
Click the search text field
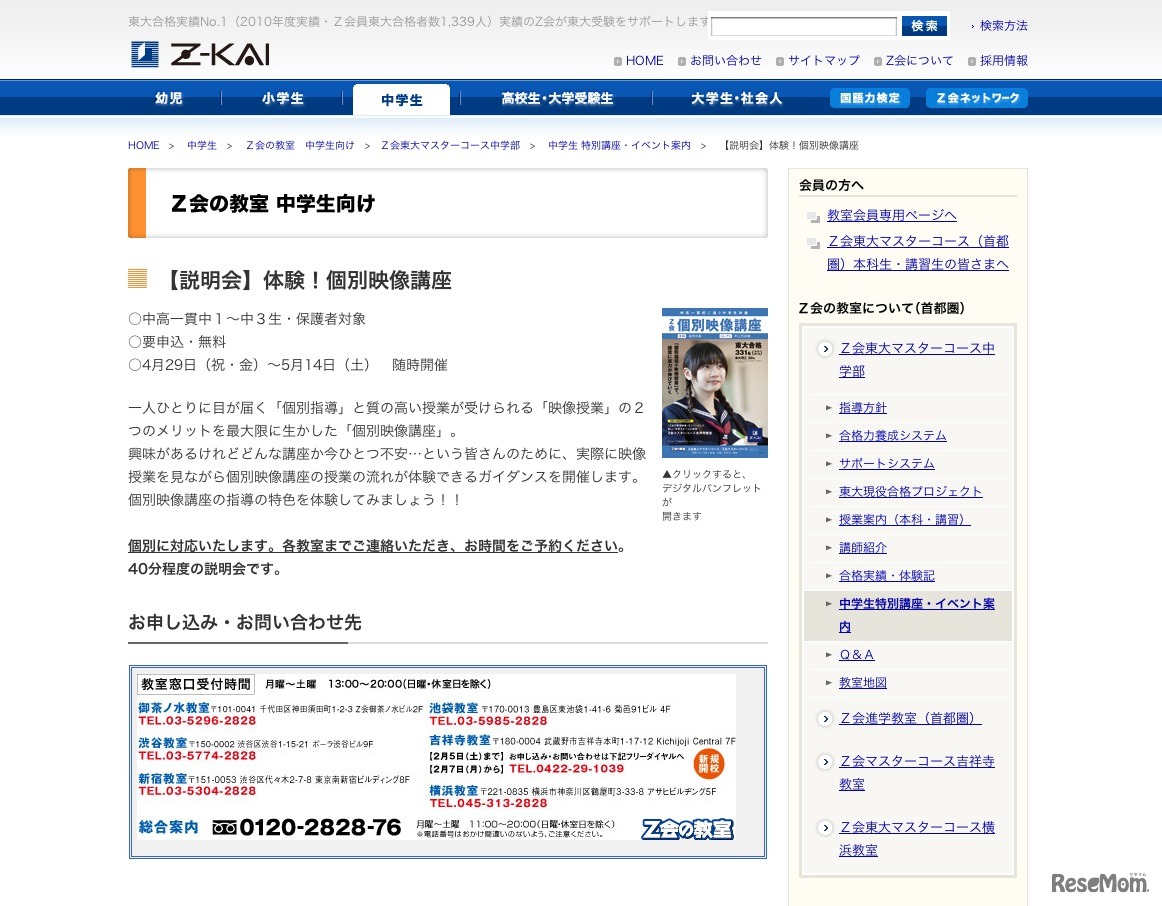pyautogui.click(x=803, y=27)
